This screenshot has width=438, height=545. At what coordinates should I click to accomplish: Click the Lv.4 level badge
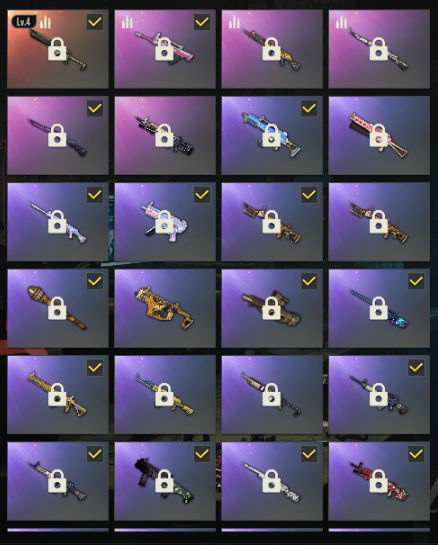[23, 22]
